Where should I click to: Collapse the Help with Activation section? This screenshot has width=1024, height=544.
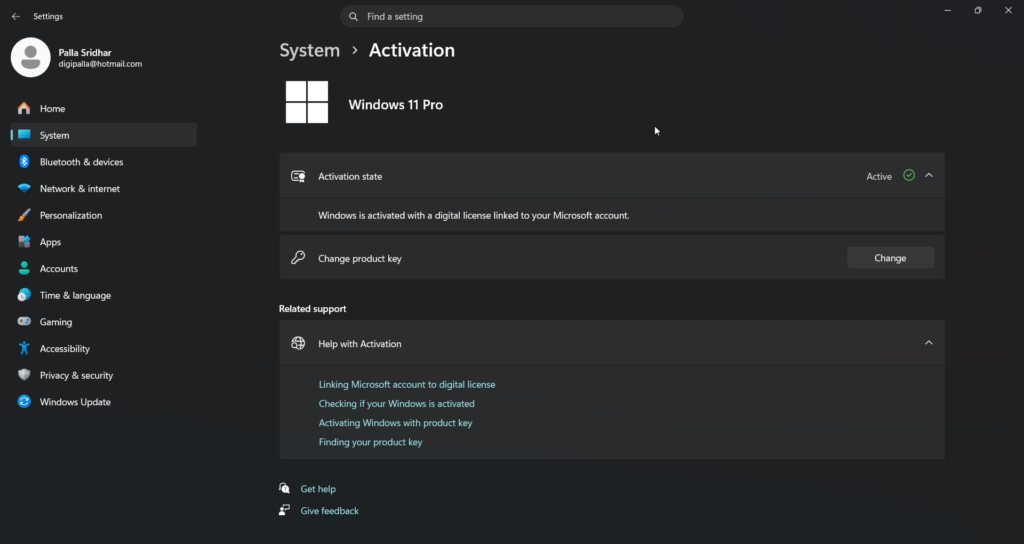point(929,342)
